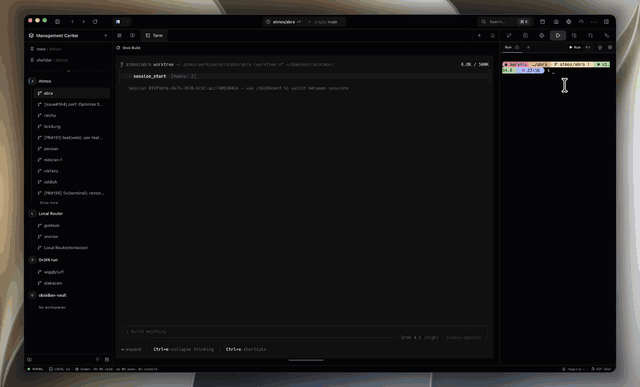Collapse the pinned section chevron
Screen dimensions: 640x387
(69, 71)
